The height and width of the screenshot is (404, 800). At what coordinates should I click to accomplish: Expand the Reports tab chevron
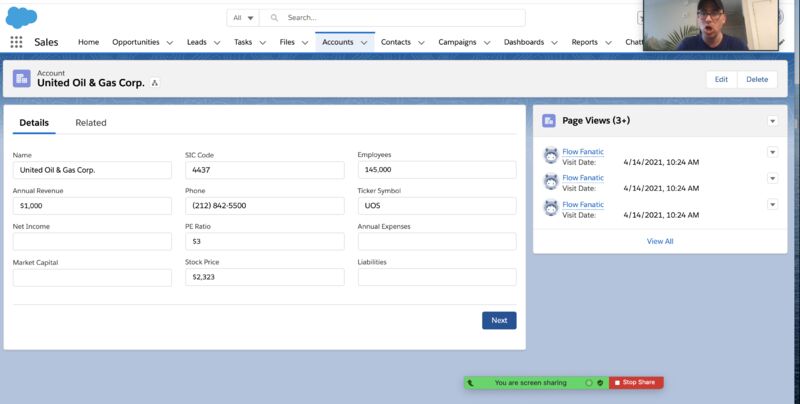tap(608, 43)
